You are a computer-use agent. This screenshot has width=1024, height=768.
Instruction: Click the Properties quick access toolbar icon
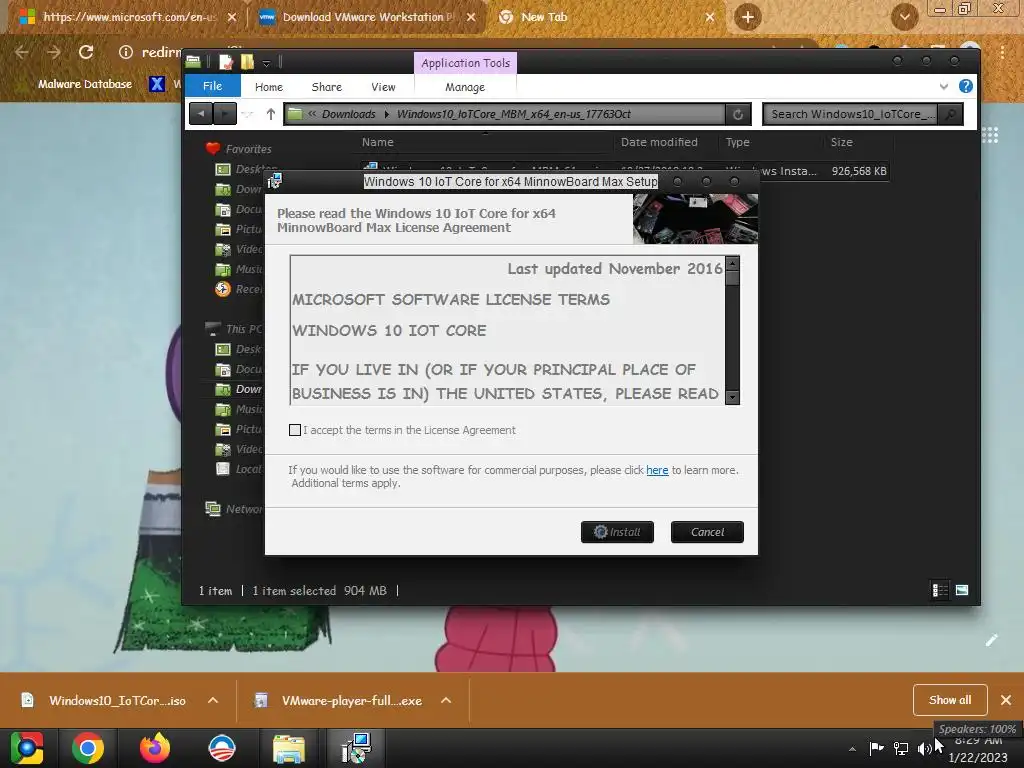point(226,62)
